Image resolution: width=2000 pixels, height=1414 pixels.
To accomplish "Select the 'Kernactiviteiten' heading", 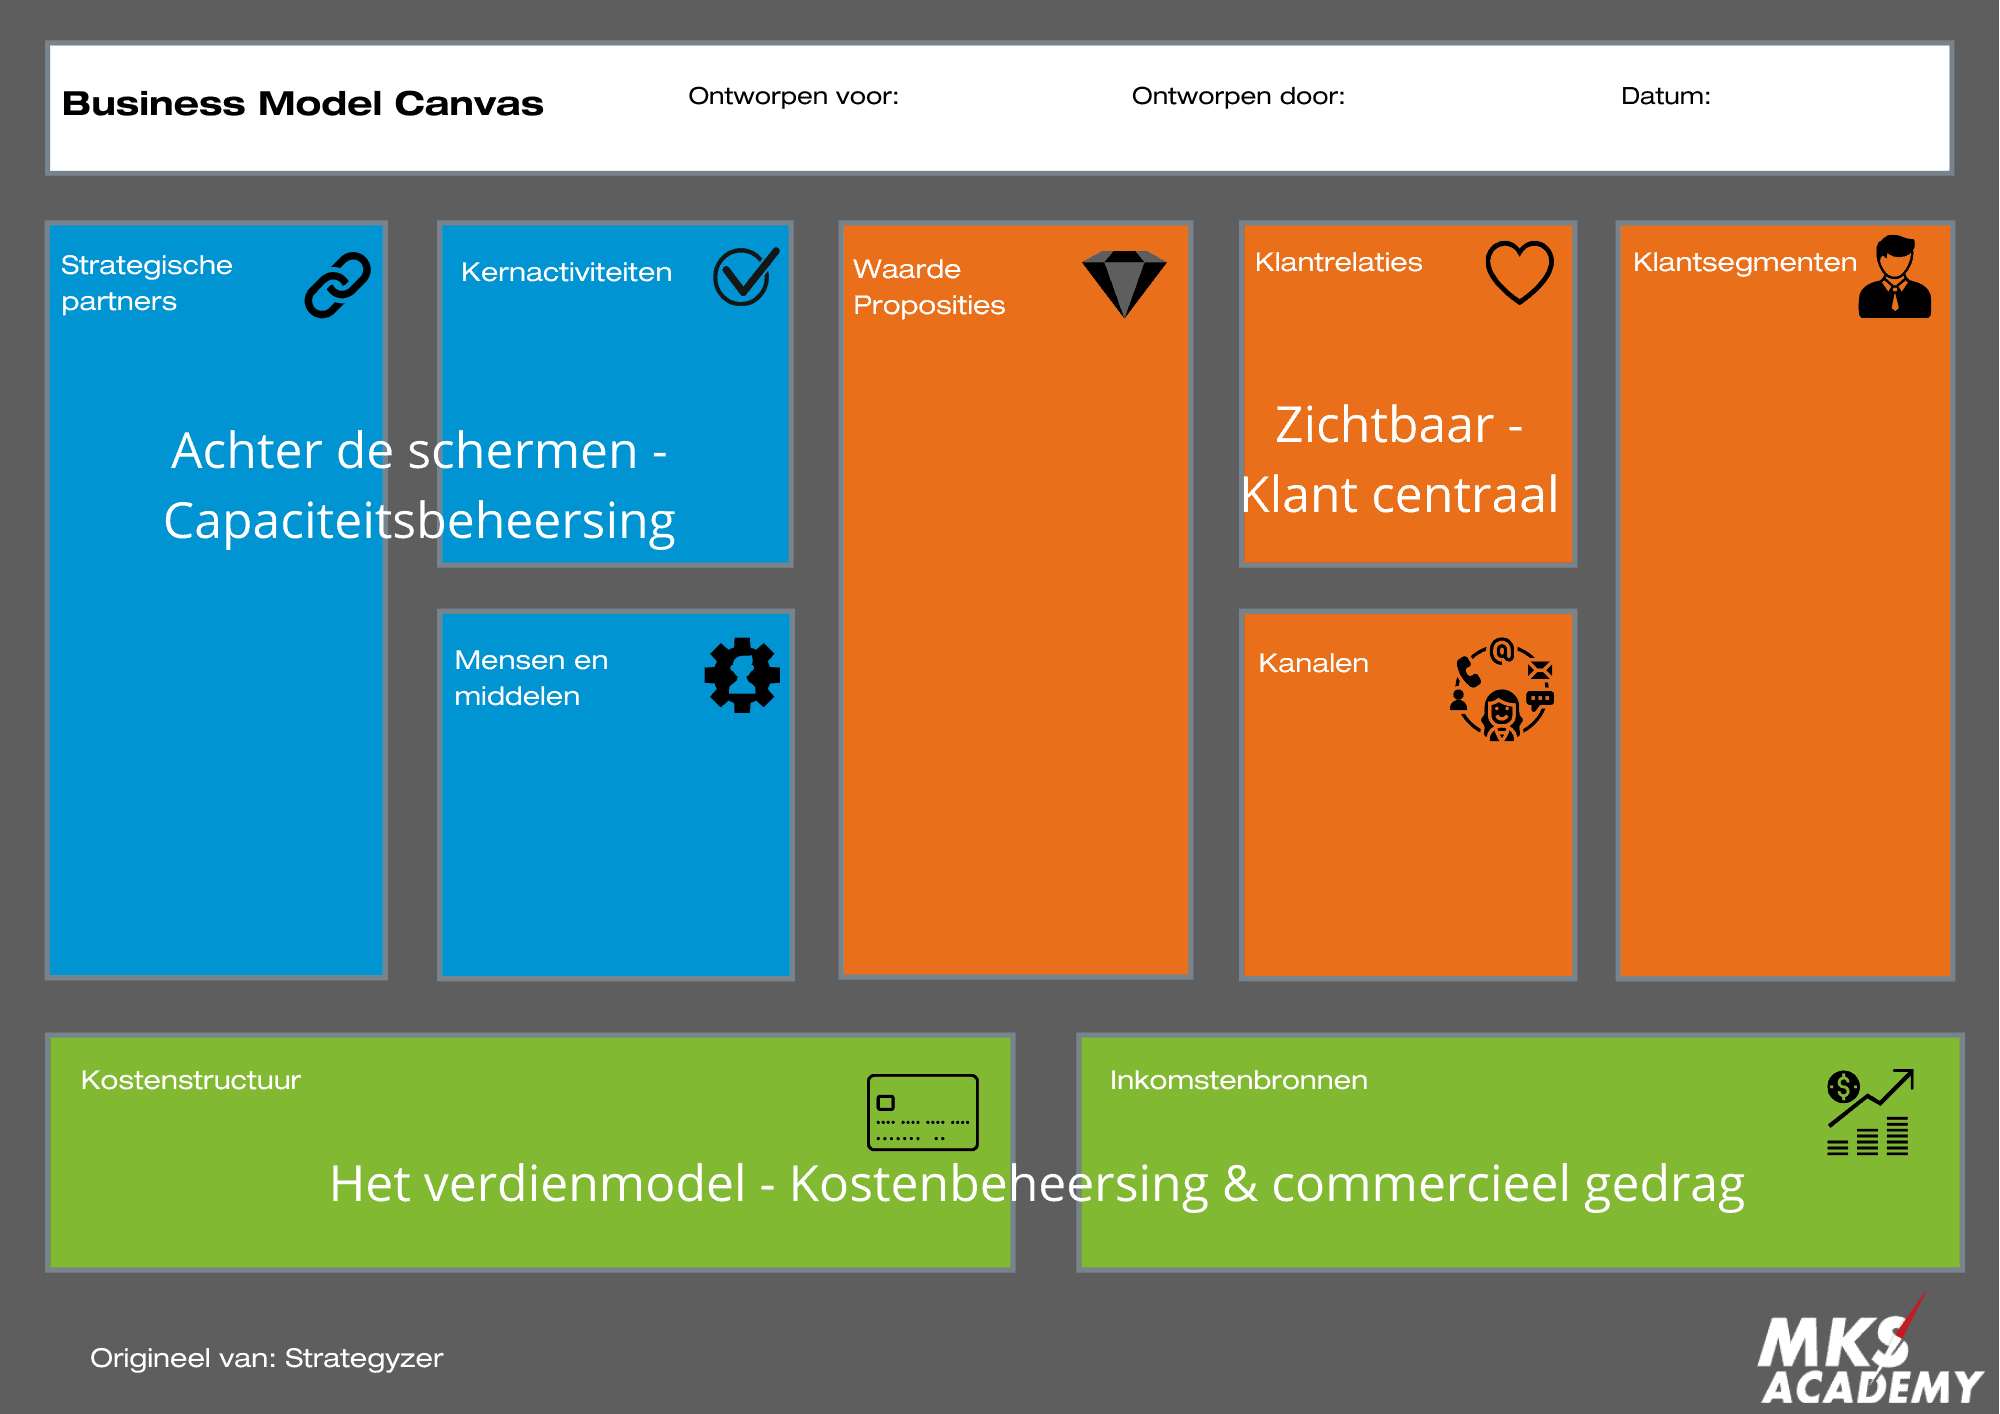I will click(x=566, y=272).
